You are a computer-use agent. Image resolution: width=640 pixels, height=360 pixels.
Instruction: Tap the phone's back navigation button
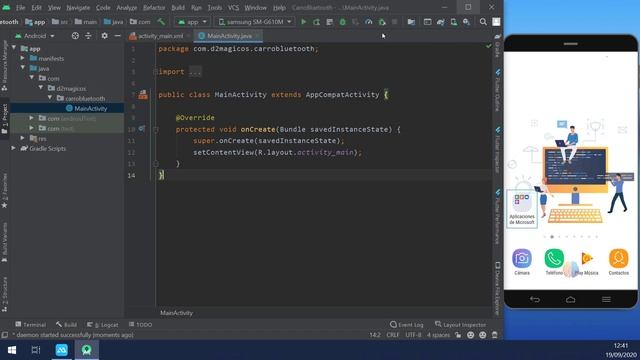pyautogui.click(x=535, y=300)
